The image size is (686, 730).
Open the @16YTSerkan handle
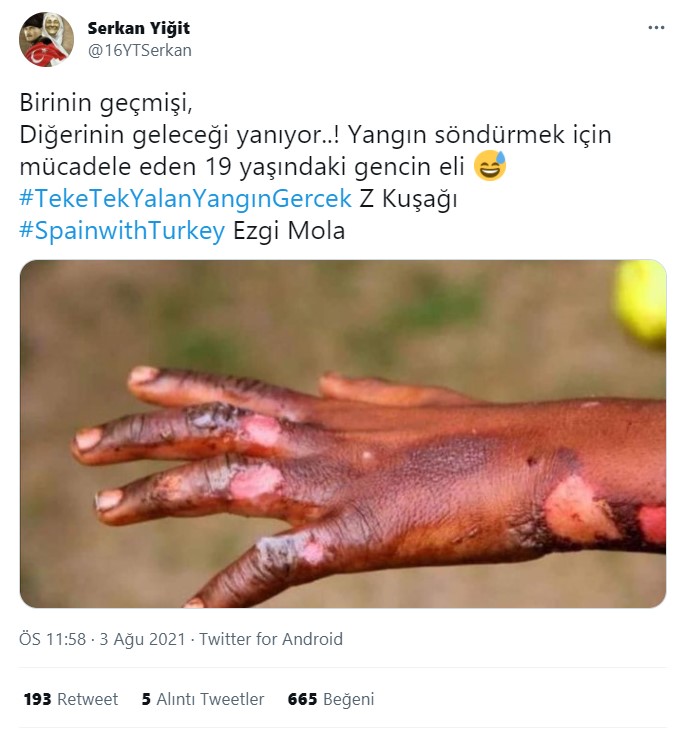click(x=139, y=50)
